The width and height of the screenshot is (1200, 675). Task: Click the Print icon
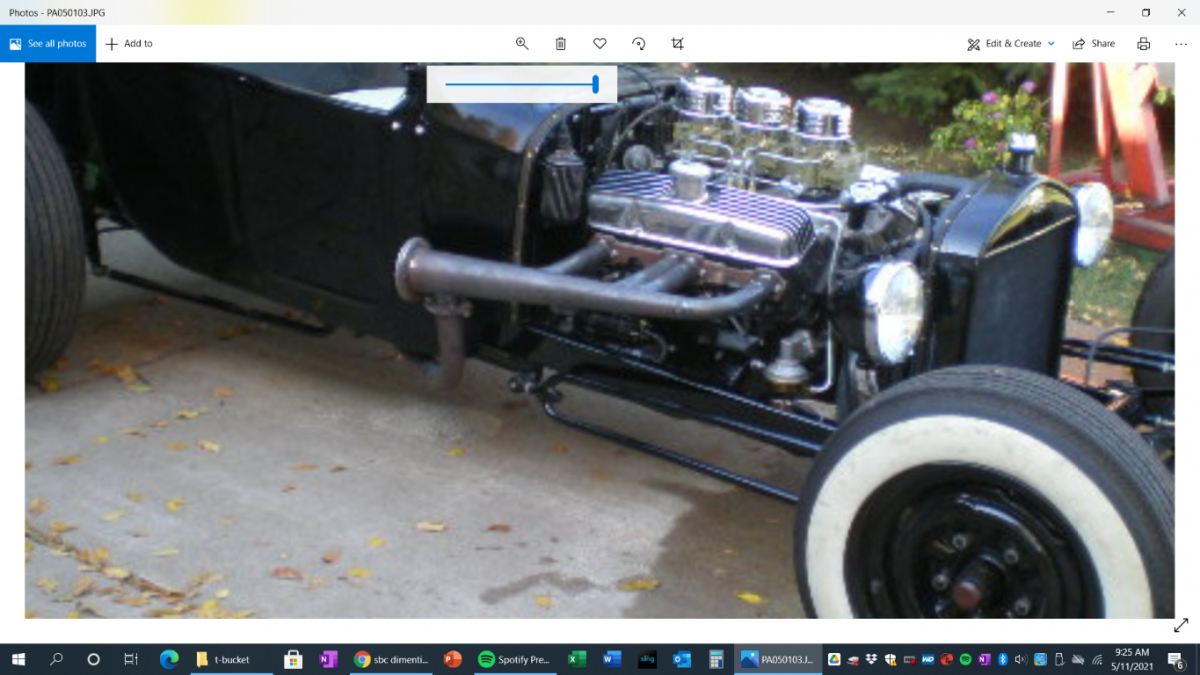coord(1143,44)
